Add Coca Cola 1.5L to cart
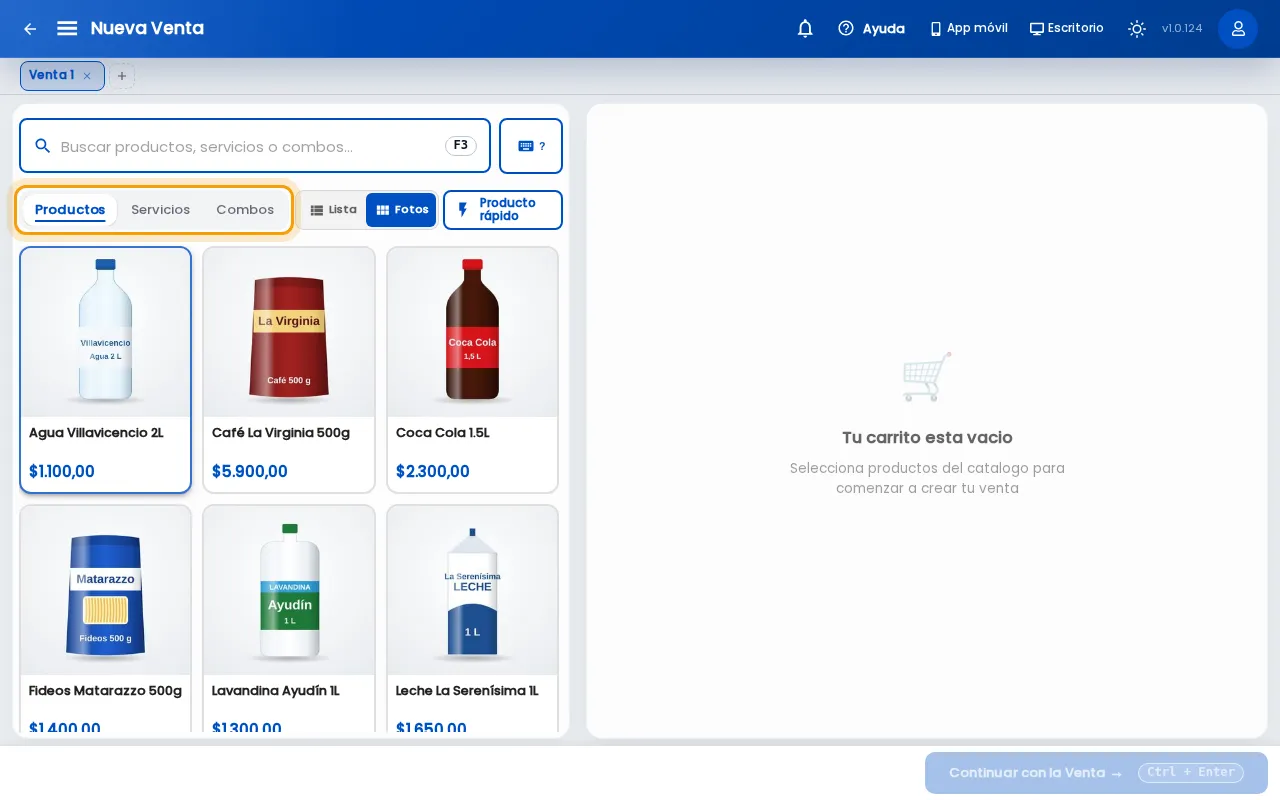The width and height of the screenshot is (1280, 800). 472,370
